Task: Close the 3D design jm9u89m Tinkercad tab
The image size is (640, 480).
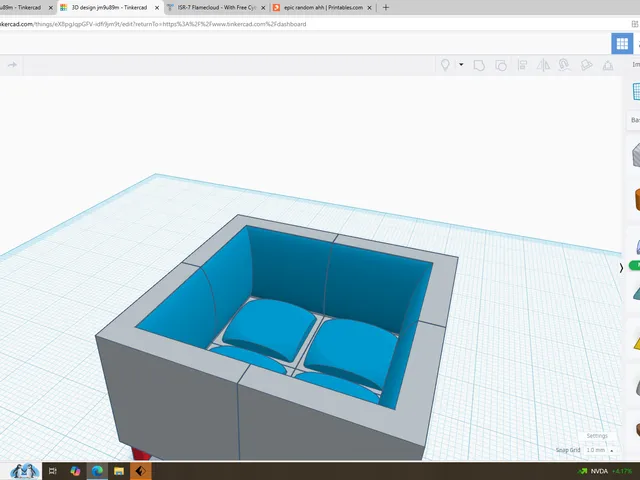Action: (157, 8)
